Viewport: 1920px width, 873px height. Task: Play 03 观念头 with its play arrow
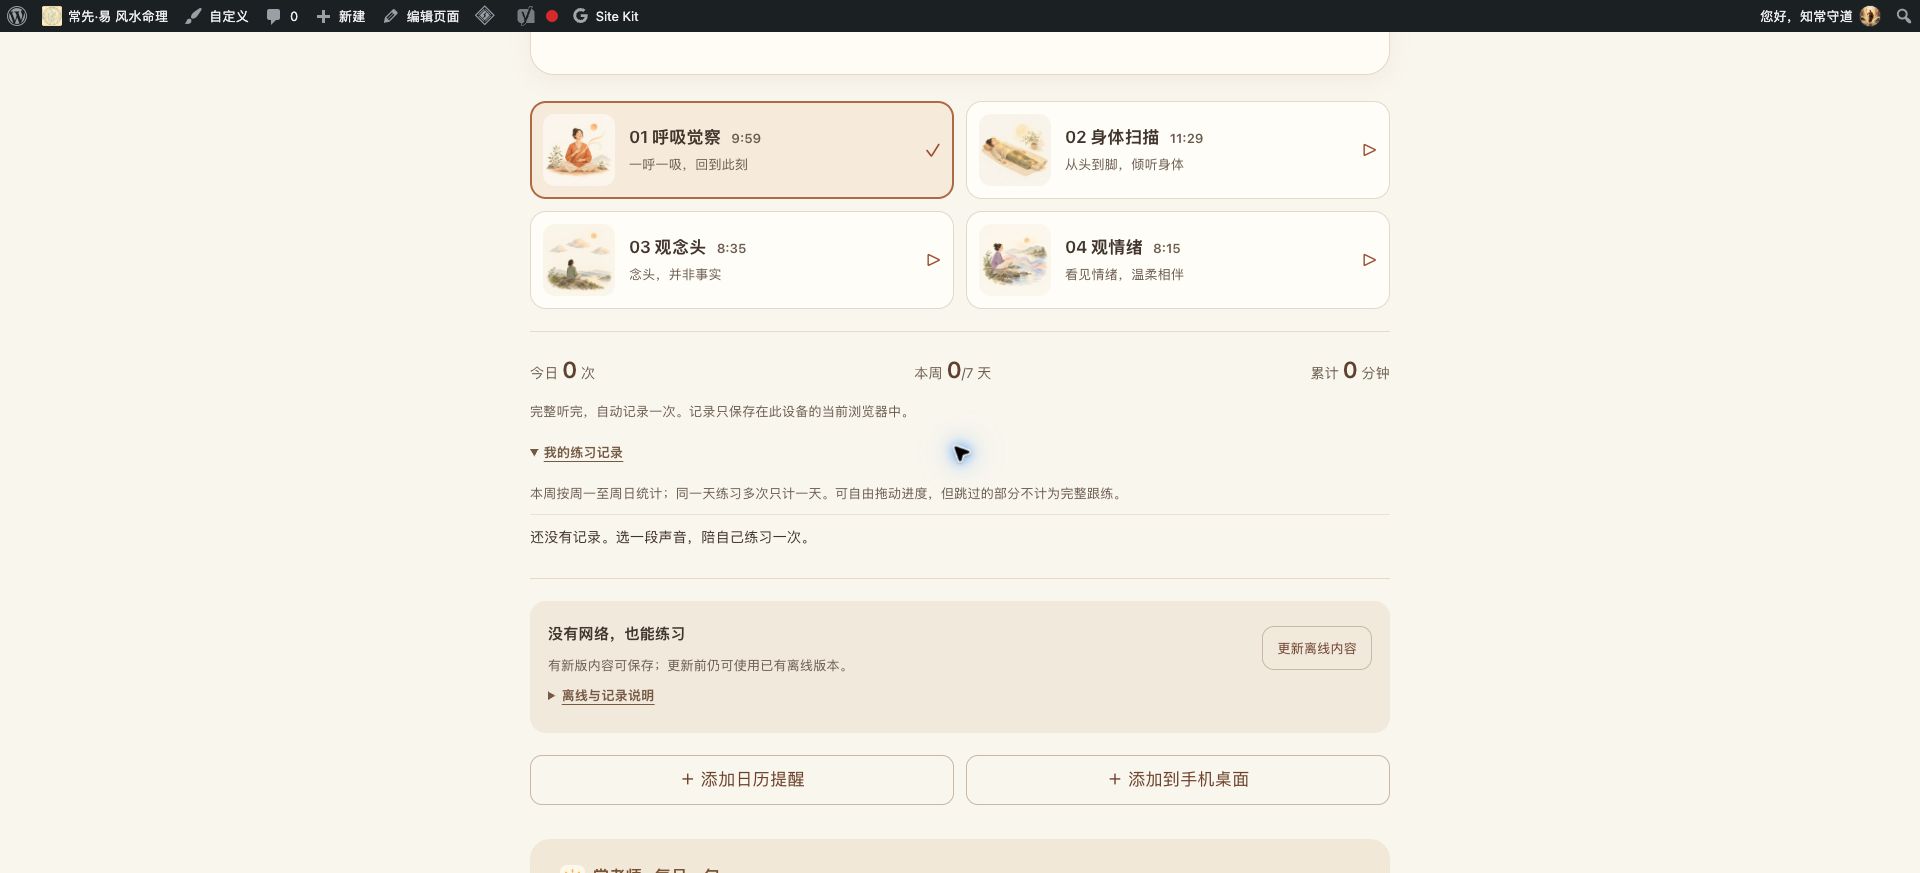coord(933,260)
